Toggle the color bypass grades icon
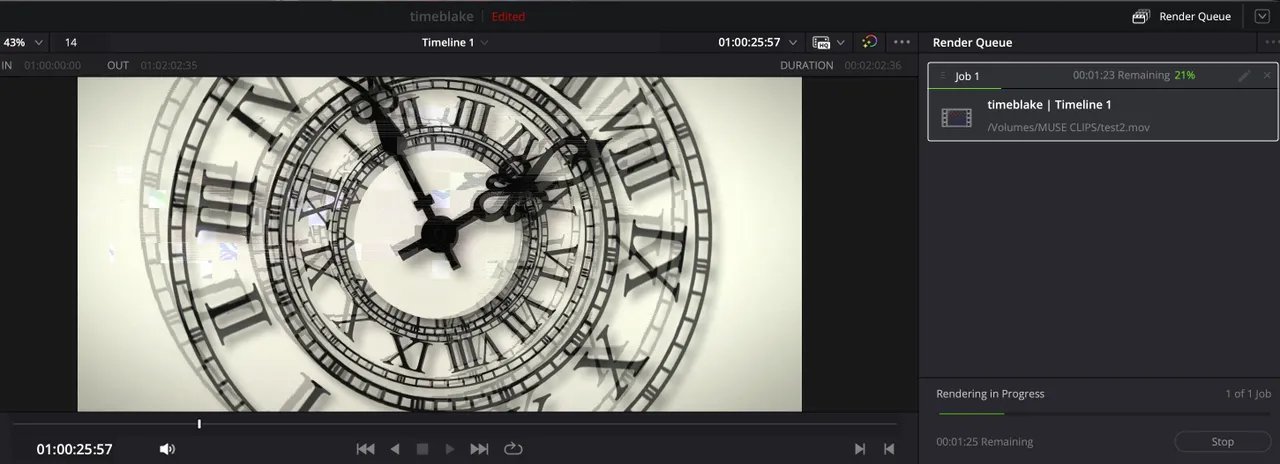This screenshot has height=464, width=1280. coord(869,42)
